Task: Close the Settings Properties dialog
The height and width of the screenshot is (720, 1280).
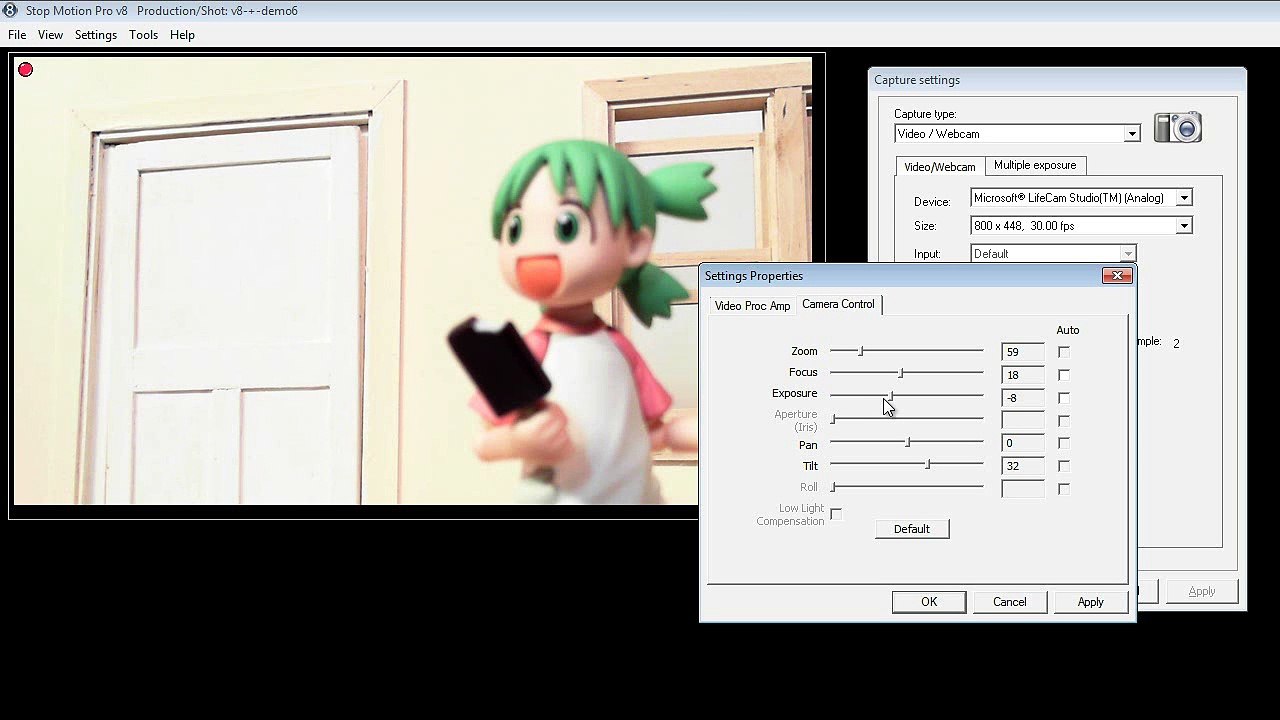Action: click(x=1117, y=276)
